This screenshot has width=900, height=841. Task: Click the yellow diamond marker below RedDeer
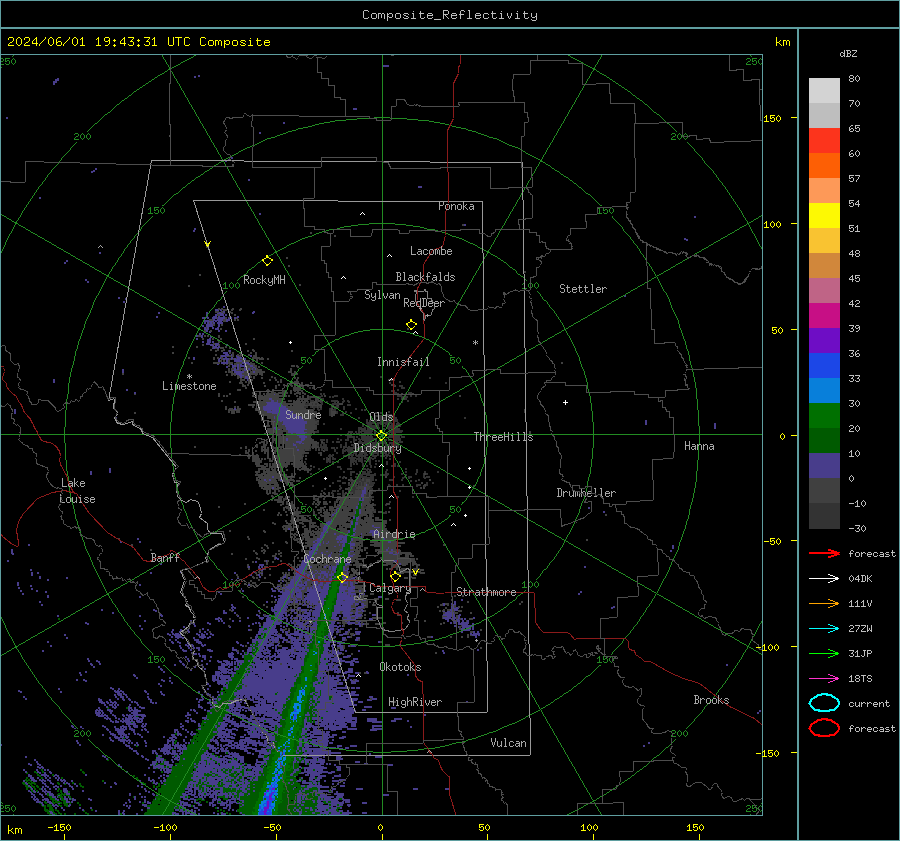pyautogui.click(x=411, y=325)
